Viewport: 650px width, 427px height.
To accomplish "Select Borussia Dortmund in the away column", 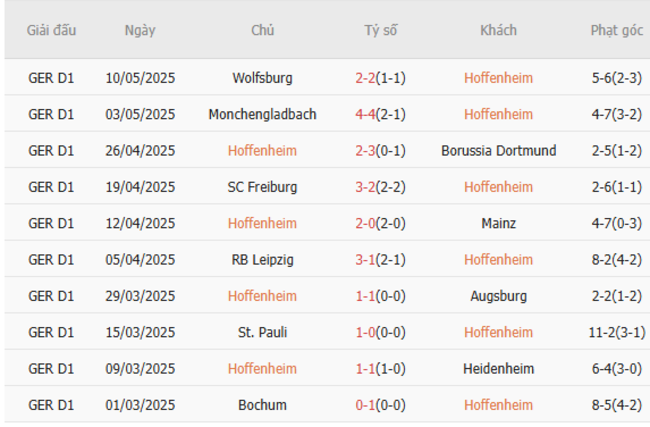I will click(498, 151).
